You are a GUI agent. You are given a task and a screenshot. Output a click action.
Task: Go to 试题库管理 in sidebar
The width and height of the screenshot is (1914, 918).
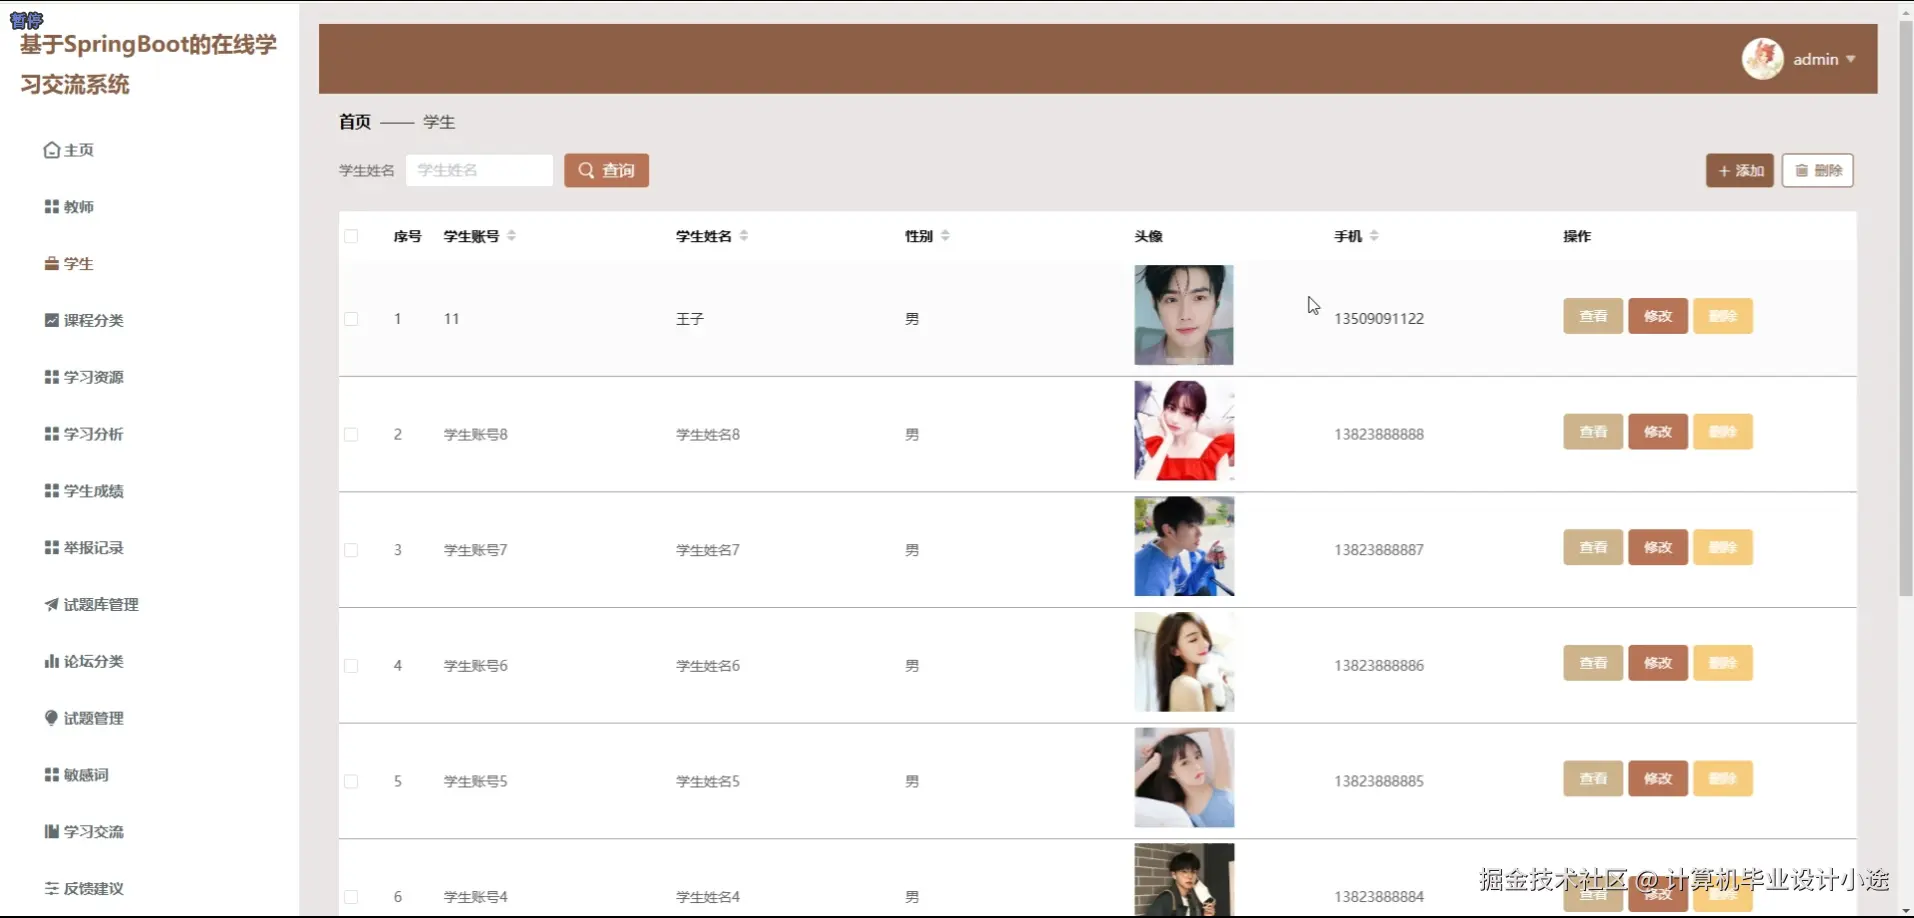point(92,605)
